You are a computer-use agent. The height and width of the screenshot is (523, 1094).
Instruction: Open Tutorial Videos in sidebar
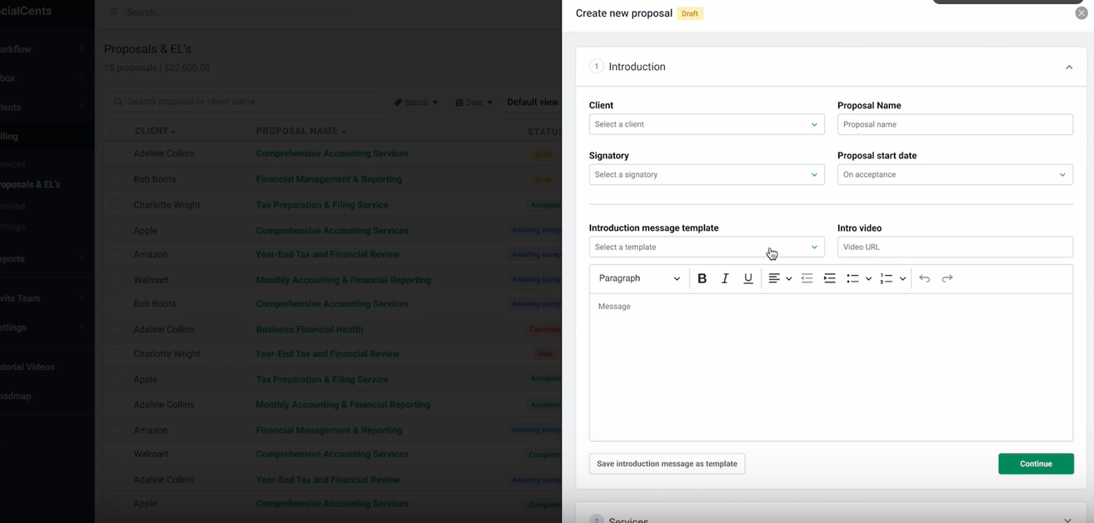click(28, 367)
